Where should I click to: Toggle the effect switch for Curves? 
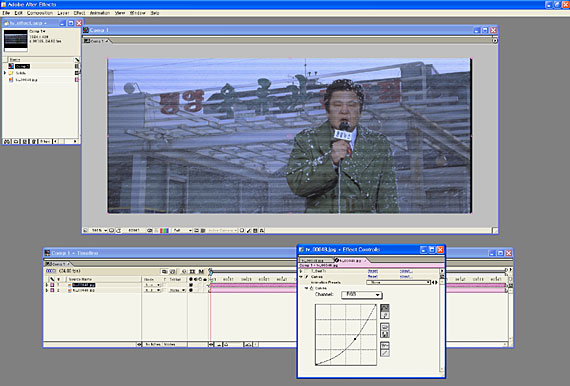tap(307, 277)
